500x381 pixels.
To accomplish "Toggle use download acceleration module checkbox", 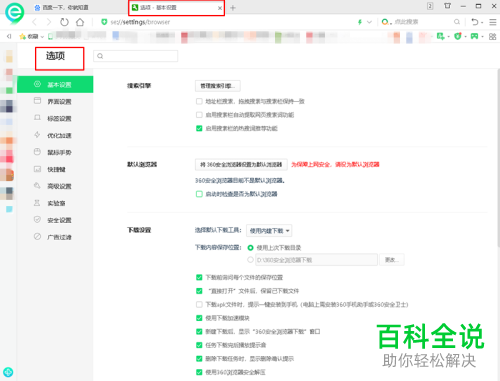I will [x=199, y=318].
